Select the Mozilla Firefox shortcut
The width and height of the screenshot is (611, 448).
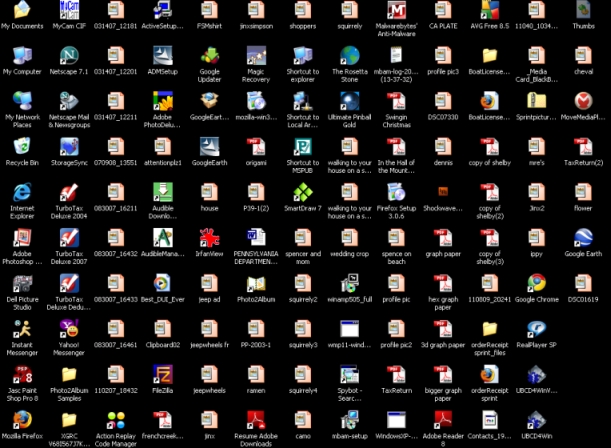click(x=22, y=420)
